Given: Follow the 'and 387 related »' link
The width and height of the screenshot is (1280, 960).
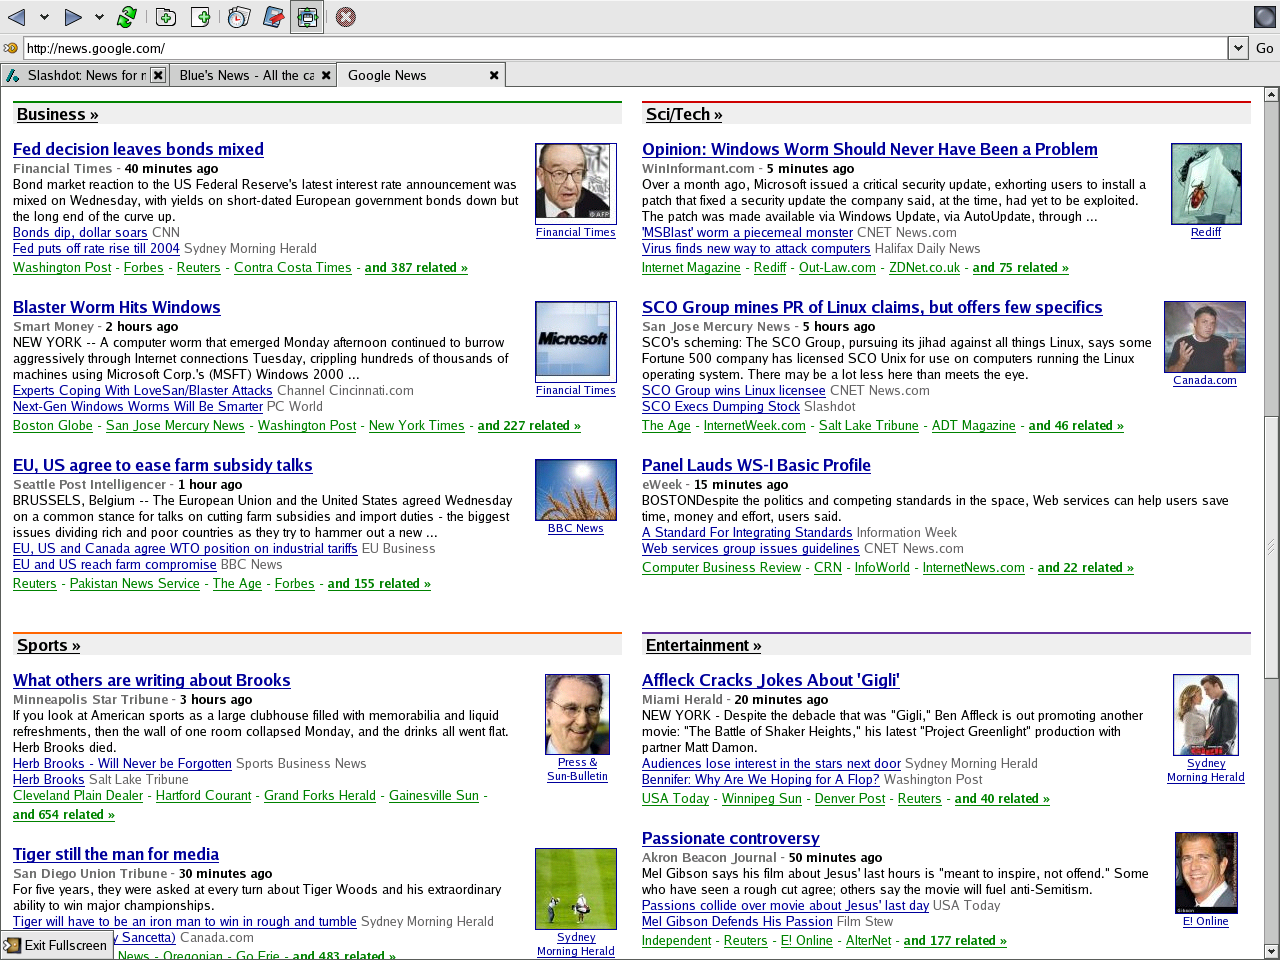Looking at the screenshot, I should 416,267.
